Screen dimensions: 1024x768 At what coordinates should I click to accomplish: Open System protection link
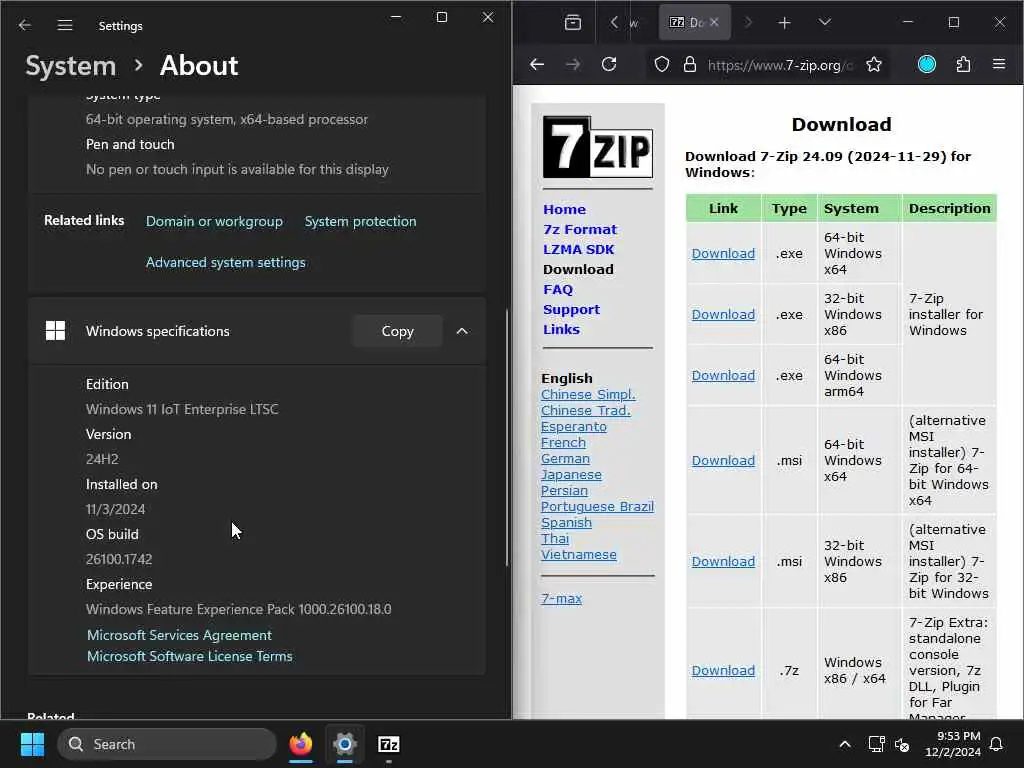click(360, 221)
